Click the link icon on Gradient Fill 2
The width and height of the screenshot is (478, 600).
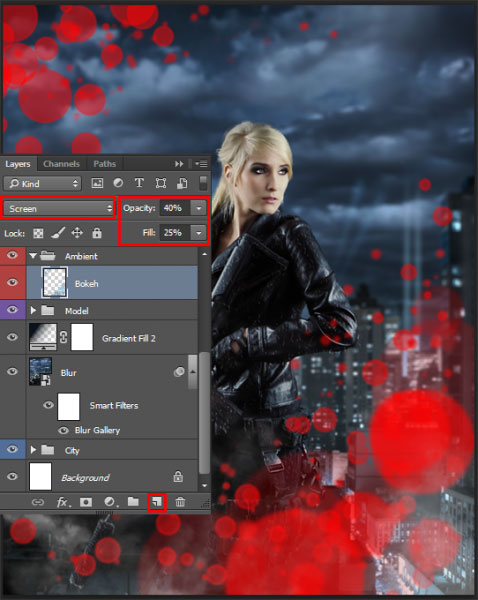click(x=64, y=337)
